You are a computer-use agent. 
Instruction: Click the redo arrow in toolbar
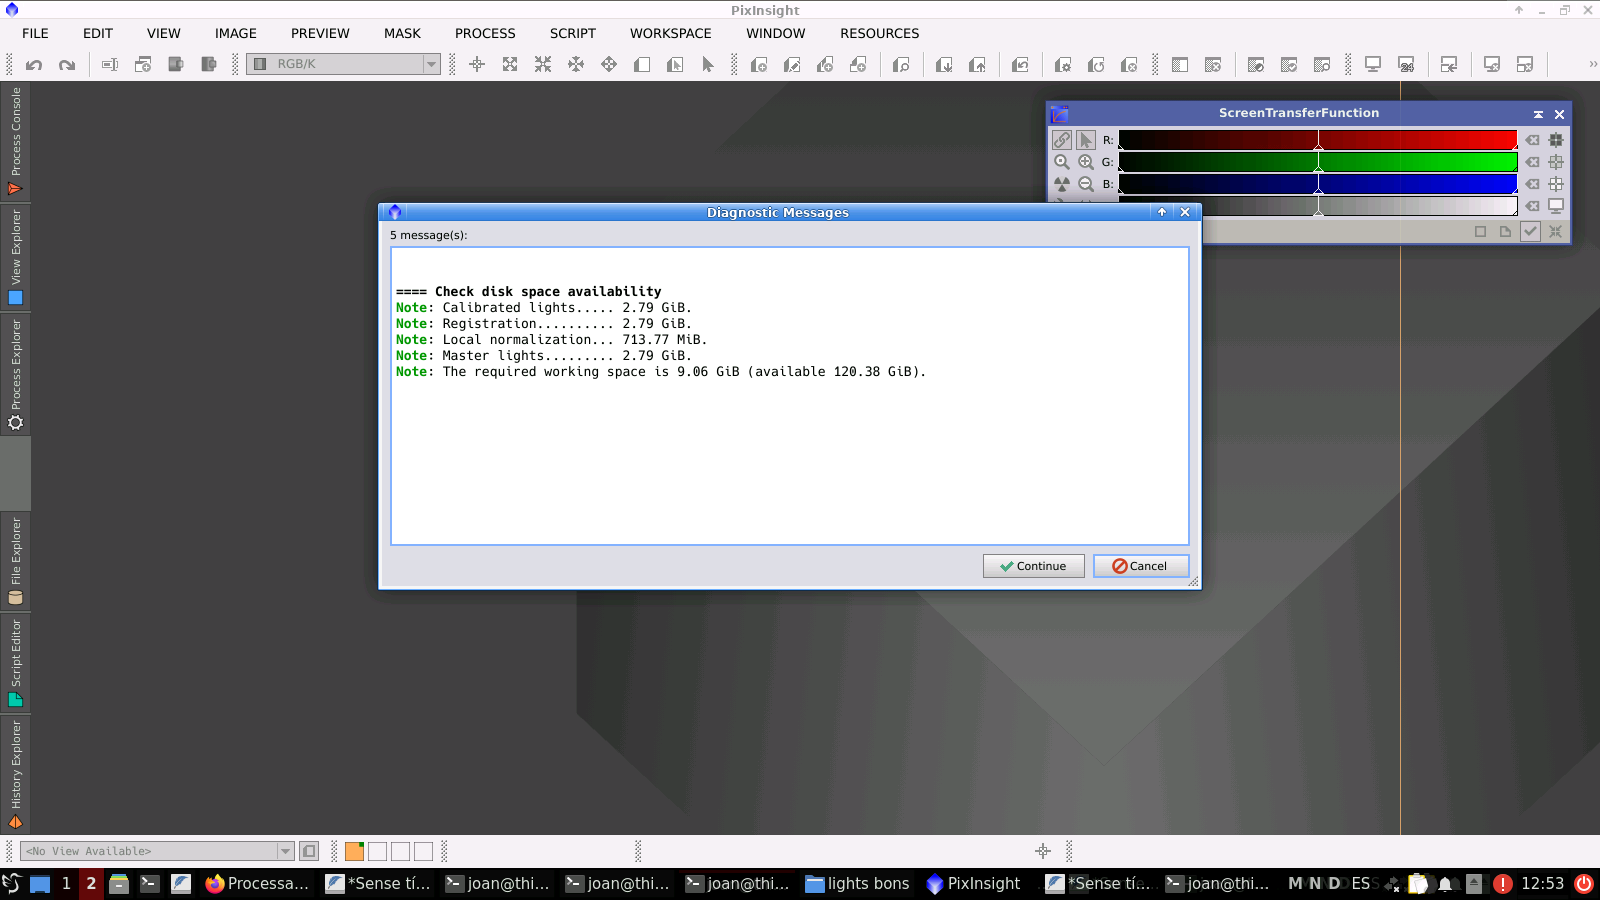[67, 65]
